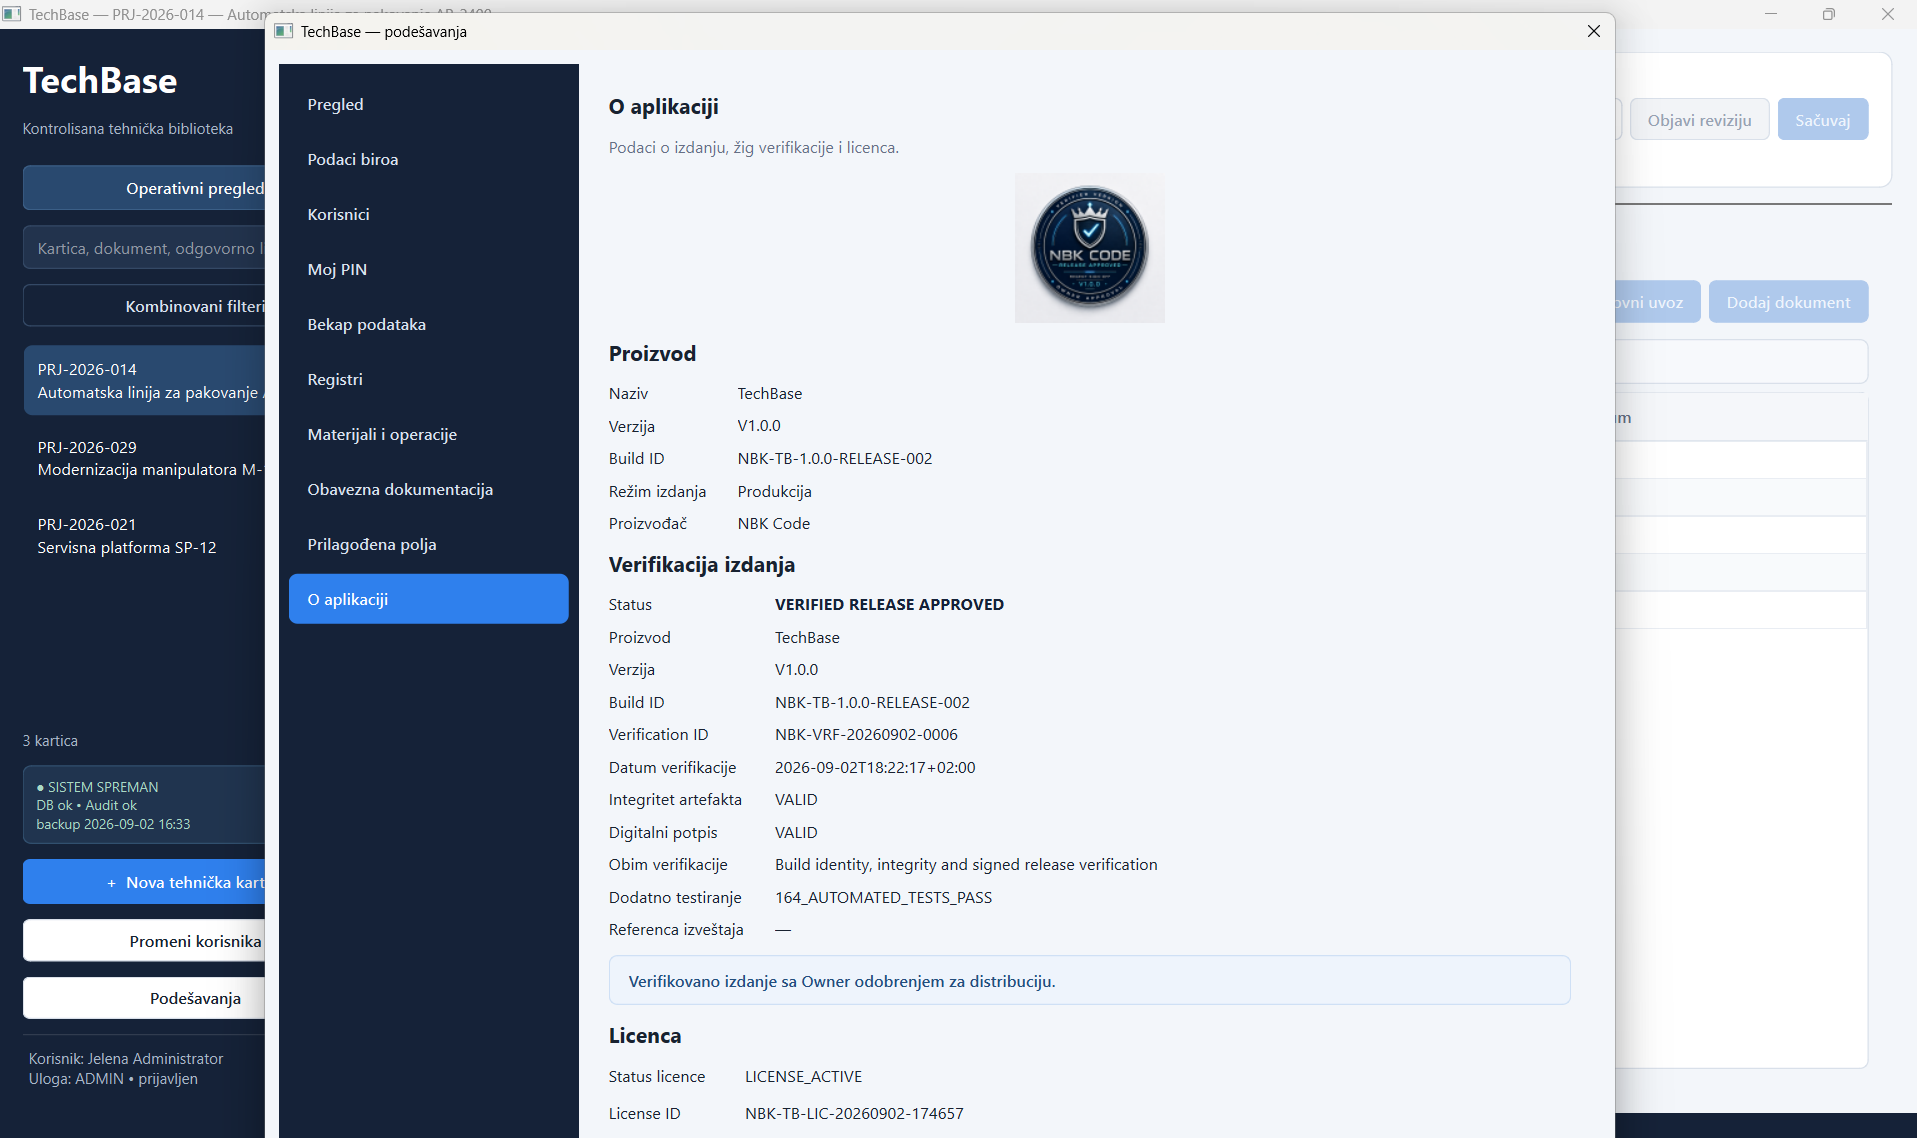Click the NBK Code verification badge image

(1089, 248)
